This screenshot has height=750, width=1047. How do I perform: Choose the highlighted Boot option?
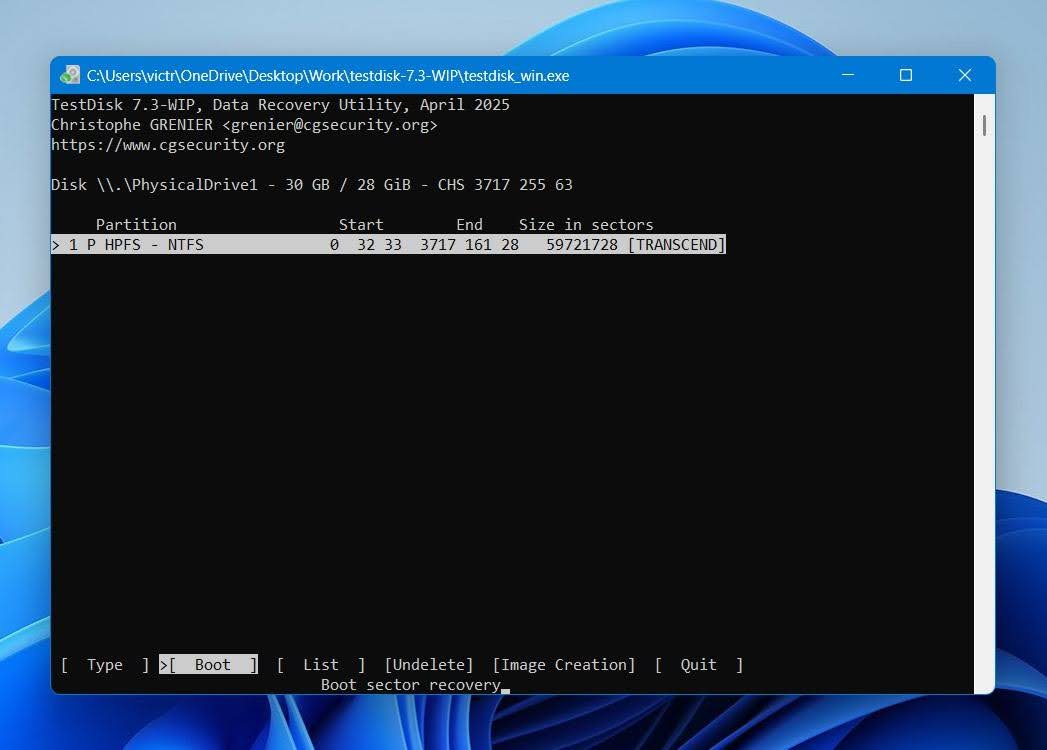coord(208,665)
